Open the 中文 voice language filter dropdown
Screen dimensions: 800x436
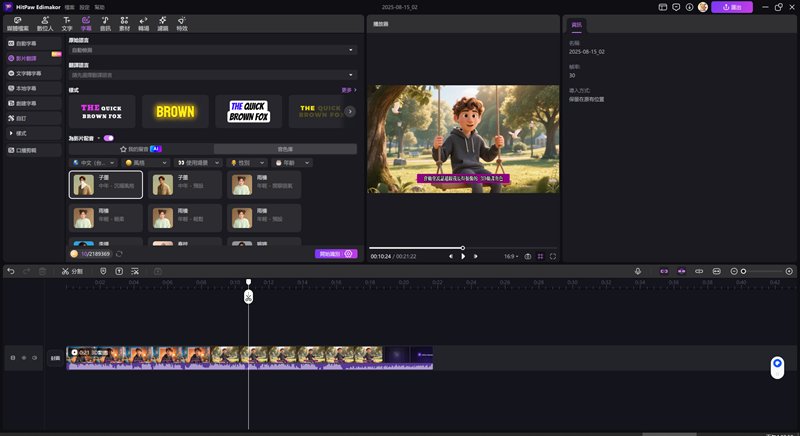tap(94, 163)
